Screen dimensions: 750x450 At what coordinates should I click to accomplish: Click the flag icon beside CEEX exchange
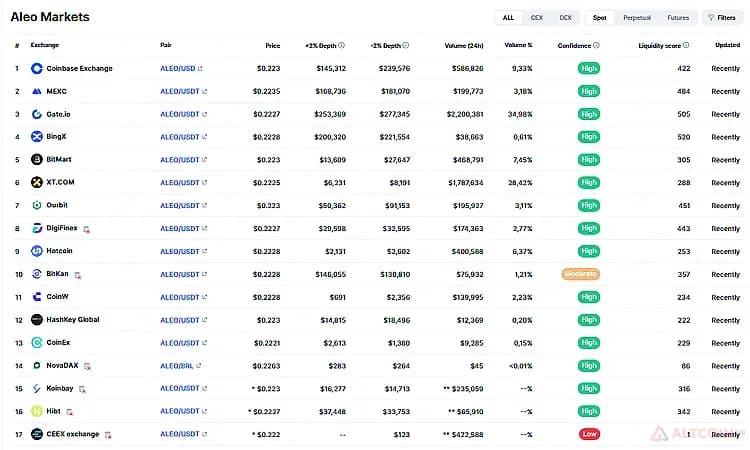click(x=108, y=435)
